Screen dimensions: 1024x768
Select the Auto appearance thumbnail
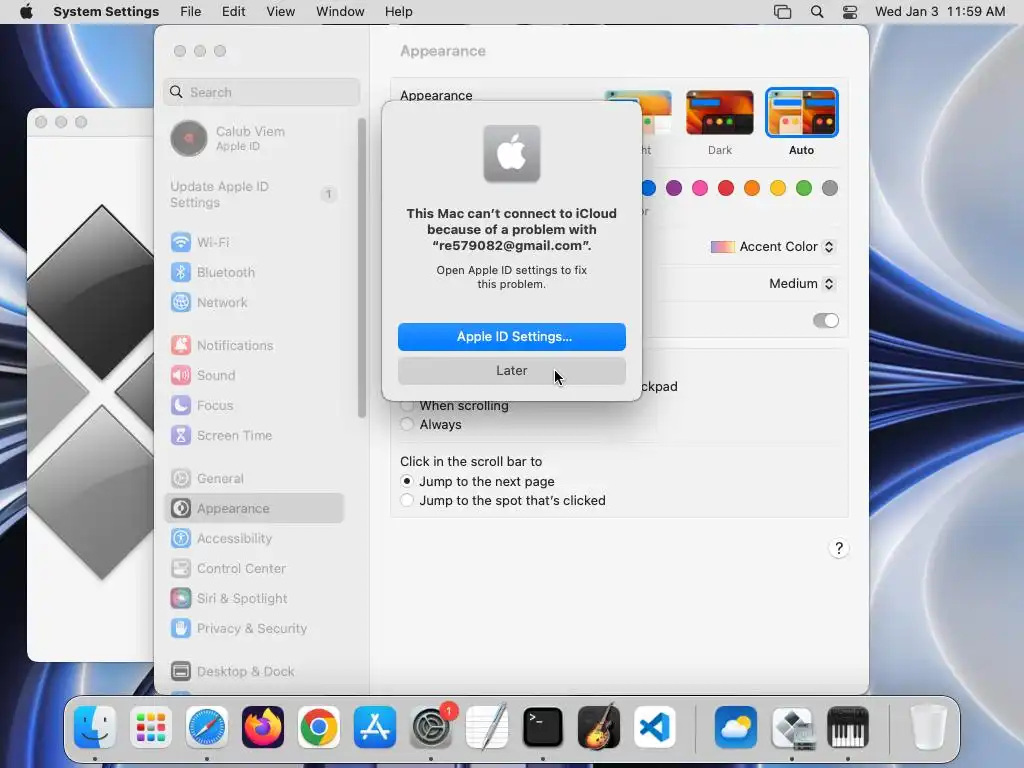pyautogui.click(x=801, y=113)
